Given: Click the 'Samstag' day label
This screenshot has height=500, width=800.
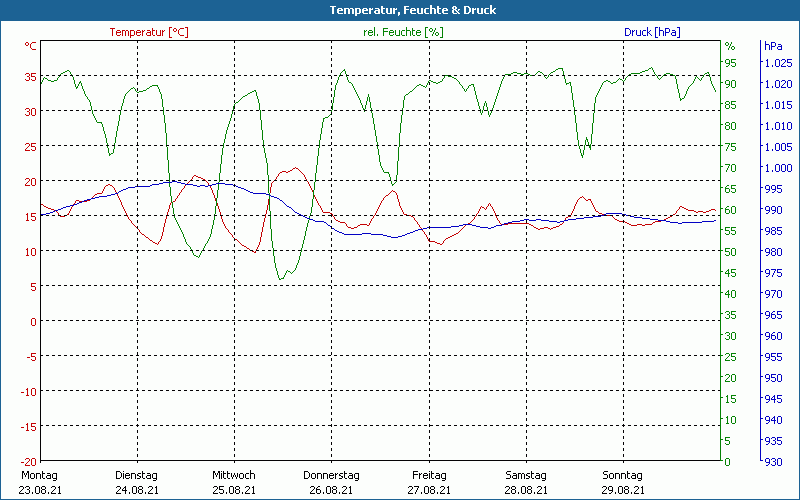Looking at the screenshot, I should 526,475.
